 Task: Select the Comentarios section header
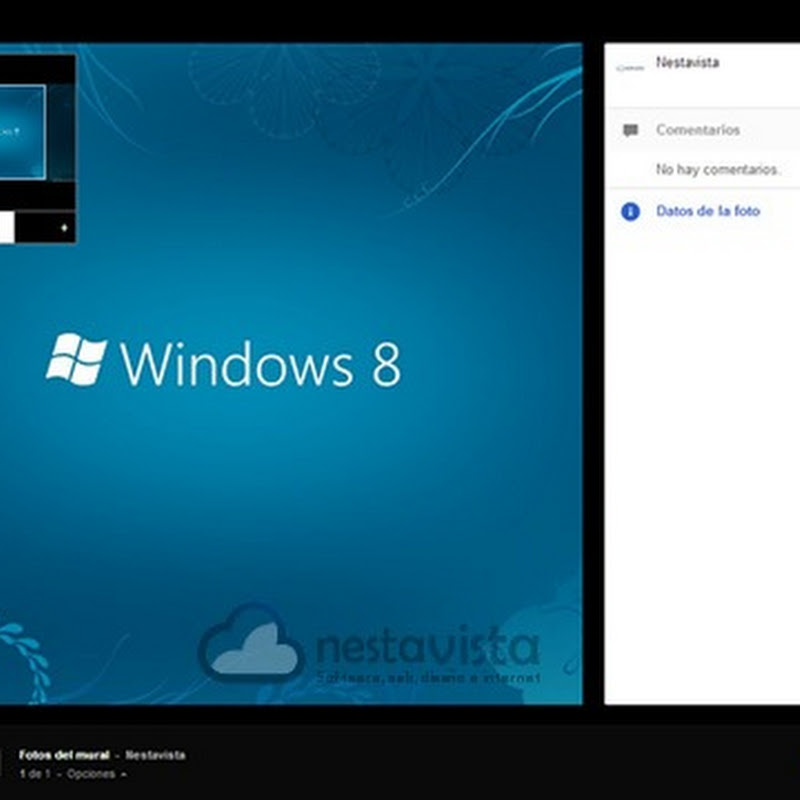point(697,130)
